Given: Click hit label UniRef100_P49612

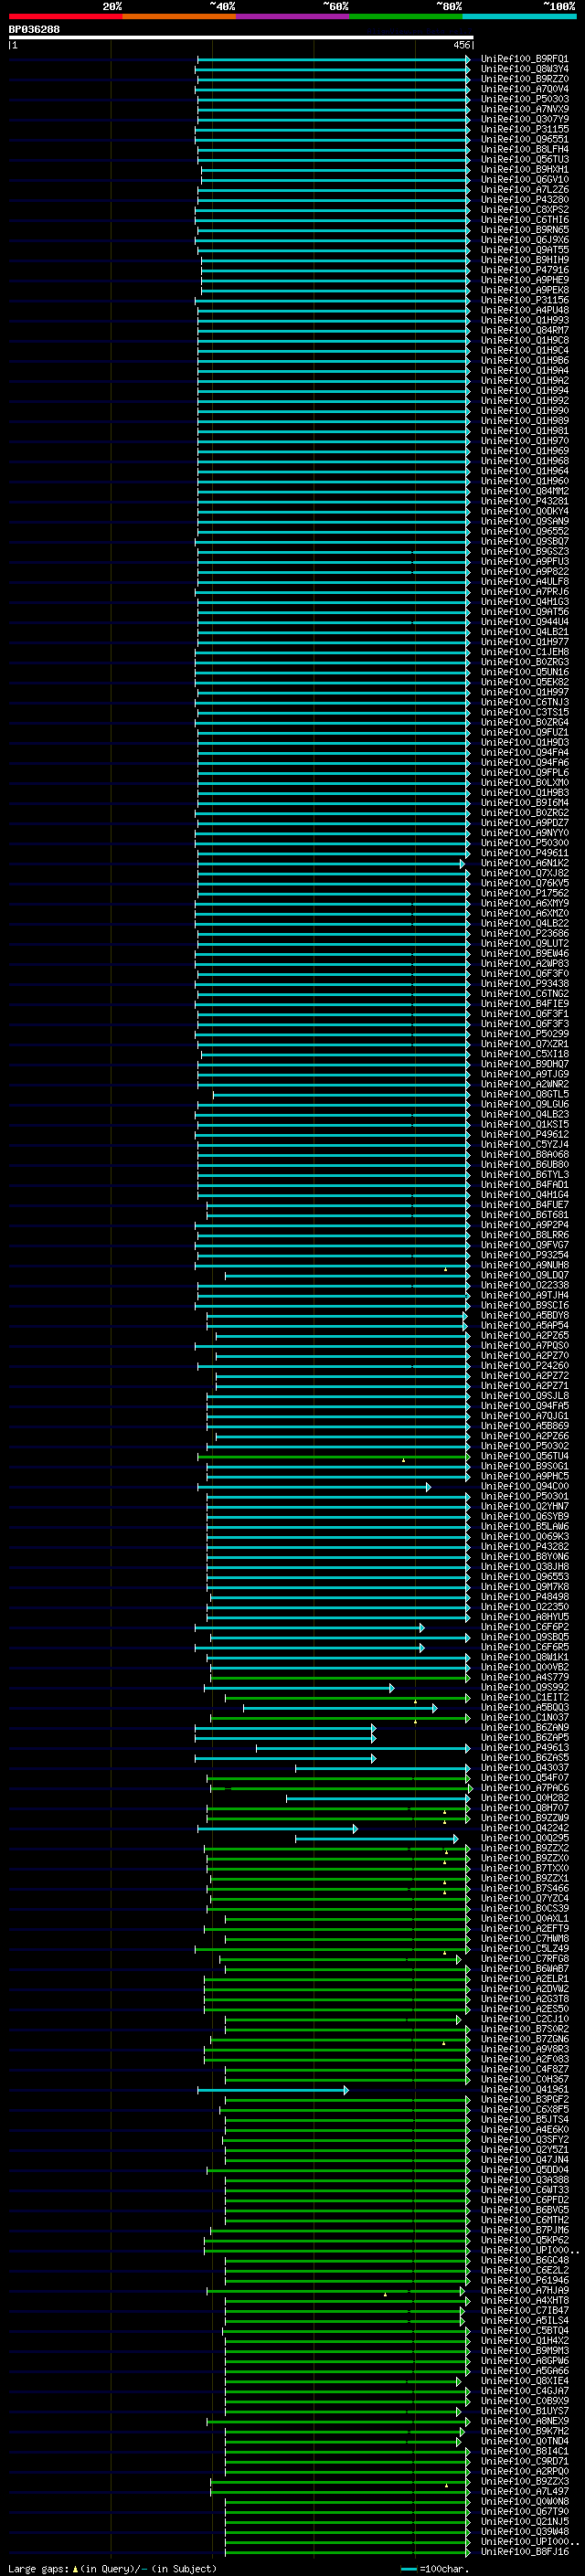Looking at the screenshot, I should [524, 1134].
